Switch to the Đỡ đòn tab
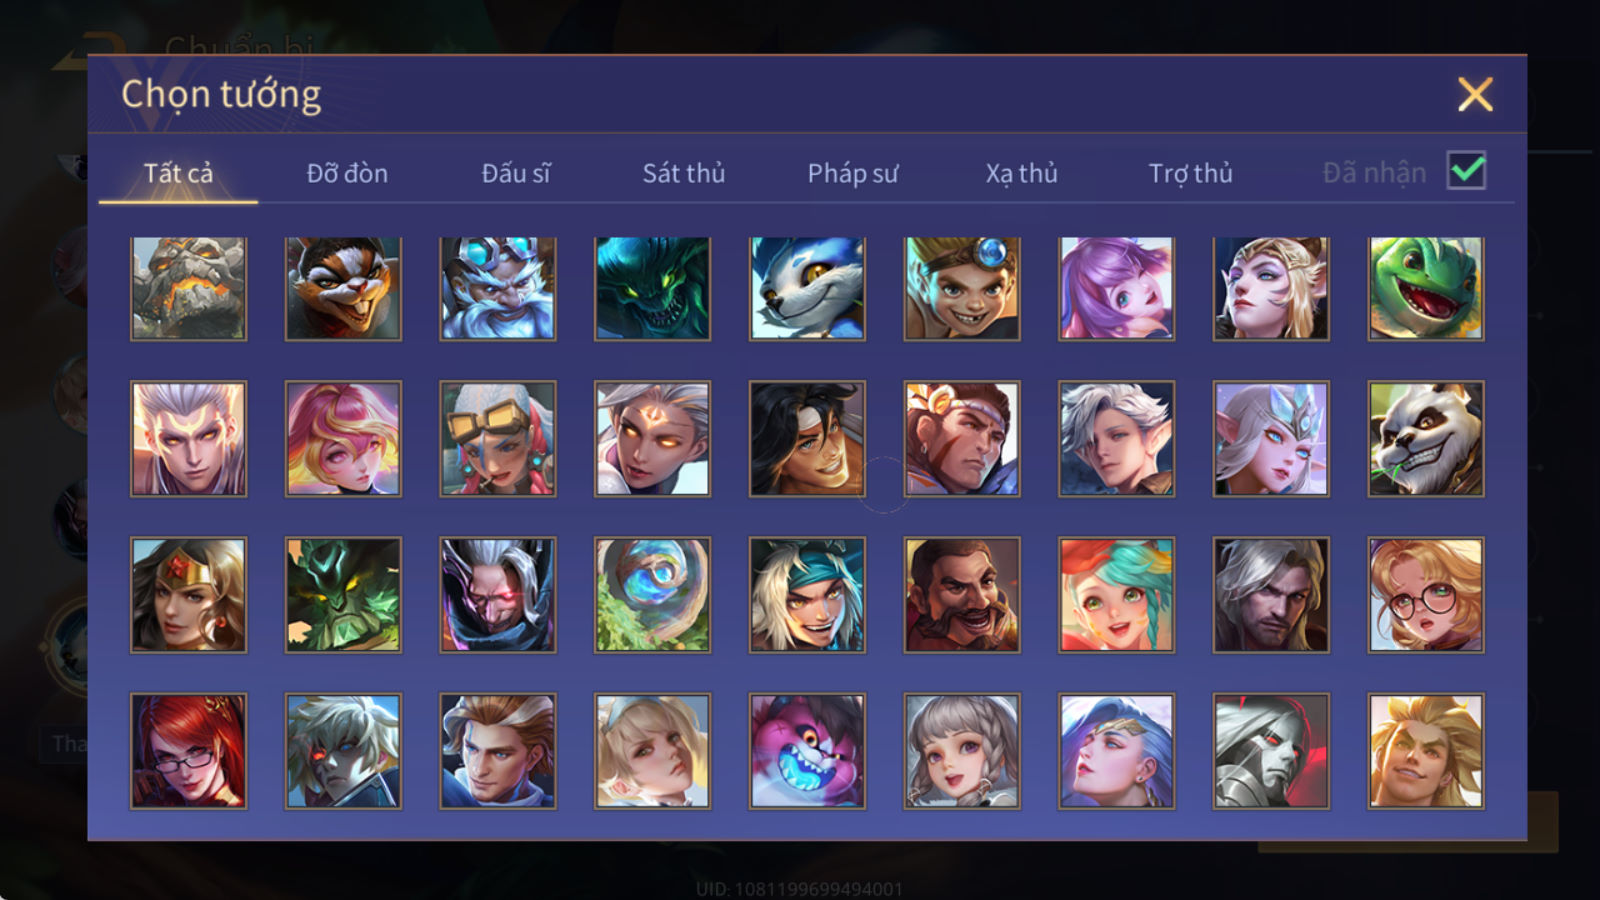Image resolution: width=1600 pixels, height=900 pixels. pyautogui.click(x=347, y=173)
